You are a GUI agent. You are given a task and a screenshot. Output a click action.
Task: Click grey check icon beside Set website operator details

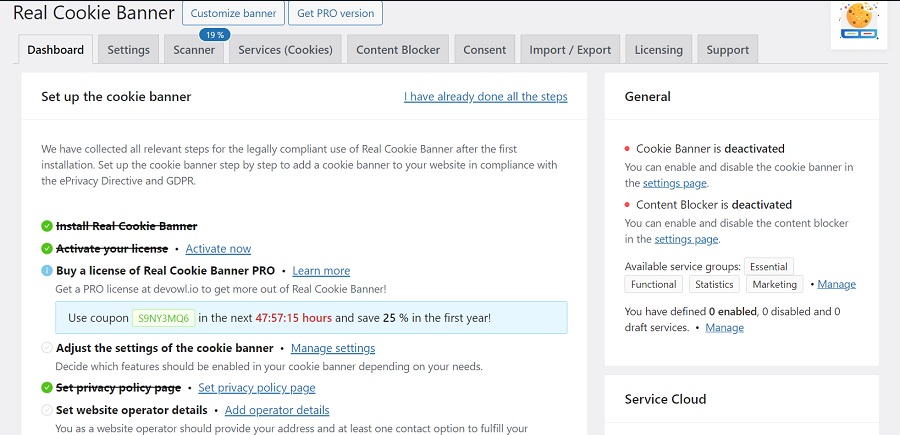click(x=47, y=410)
